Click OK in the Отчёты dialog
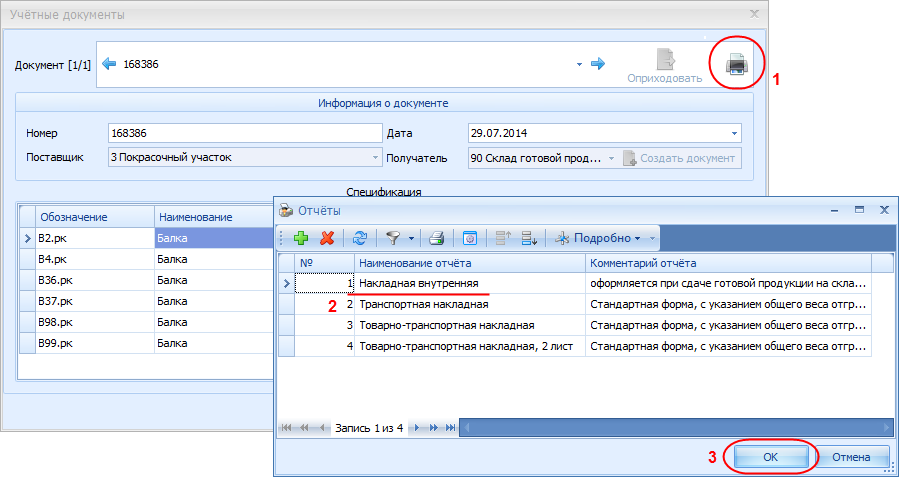This screenshot has height=477, width=899. [x=771, y=457]
